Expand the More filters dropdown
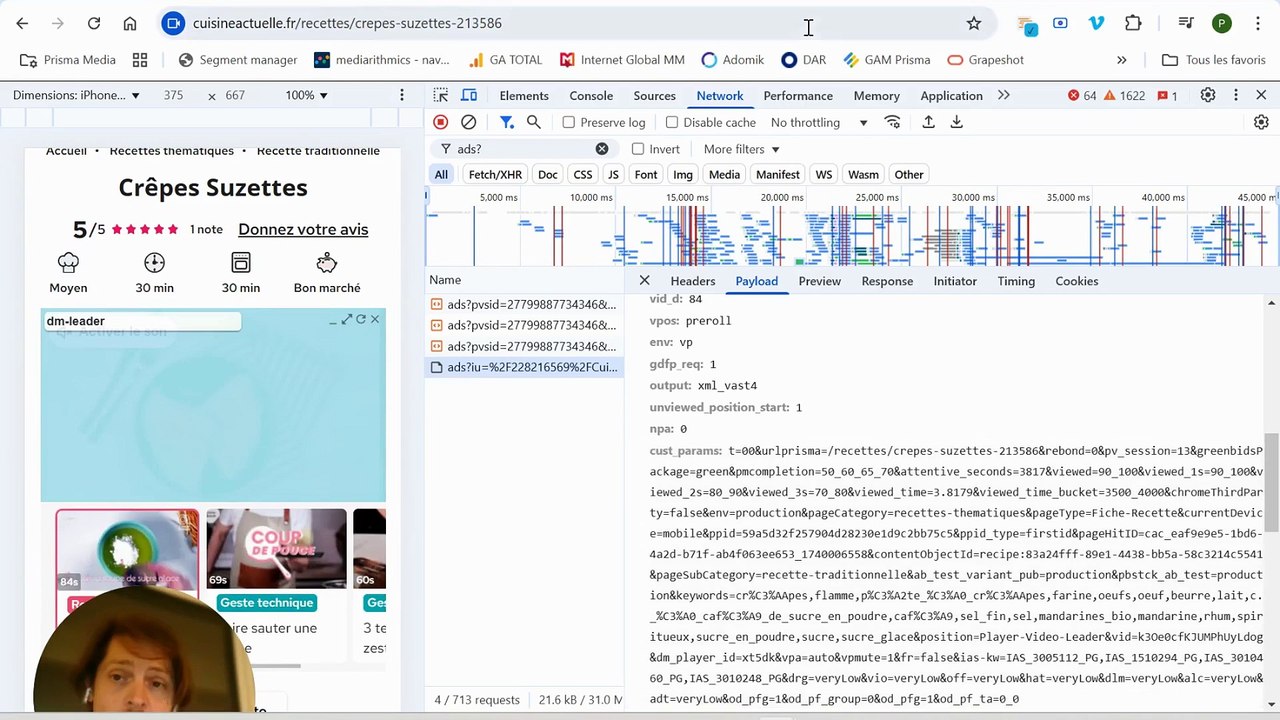This screenshot has height=720, width=1280. 741,149
